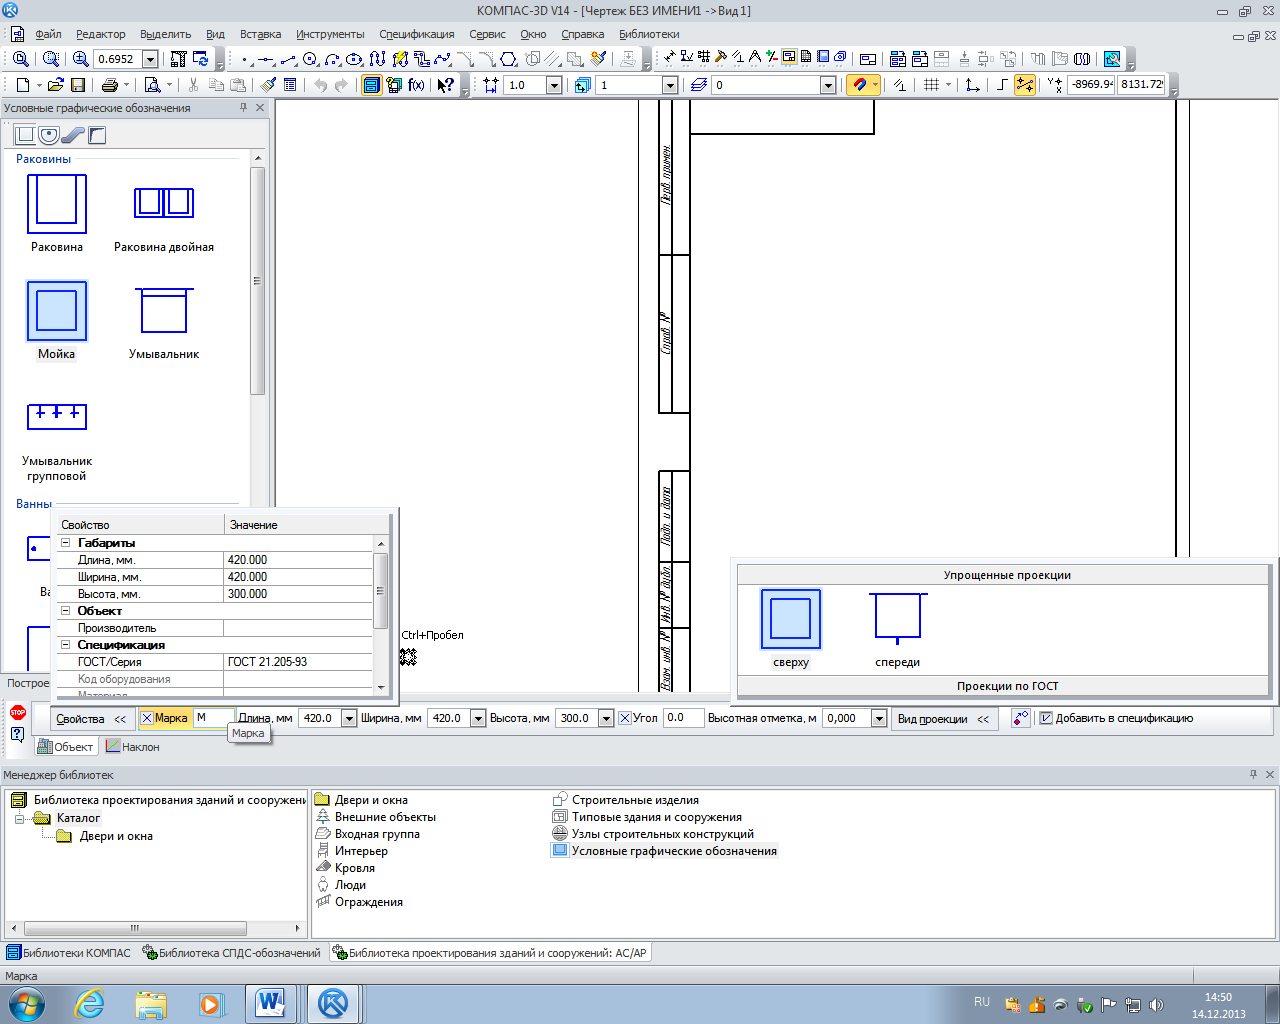Click the Redo arrow icon
This screenshot has width=1280, height=1024.
(x=342, y=85)
